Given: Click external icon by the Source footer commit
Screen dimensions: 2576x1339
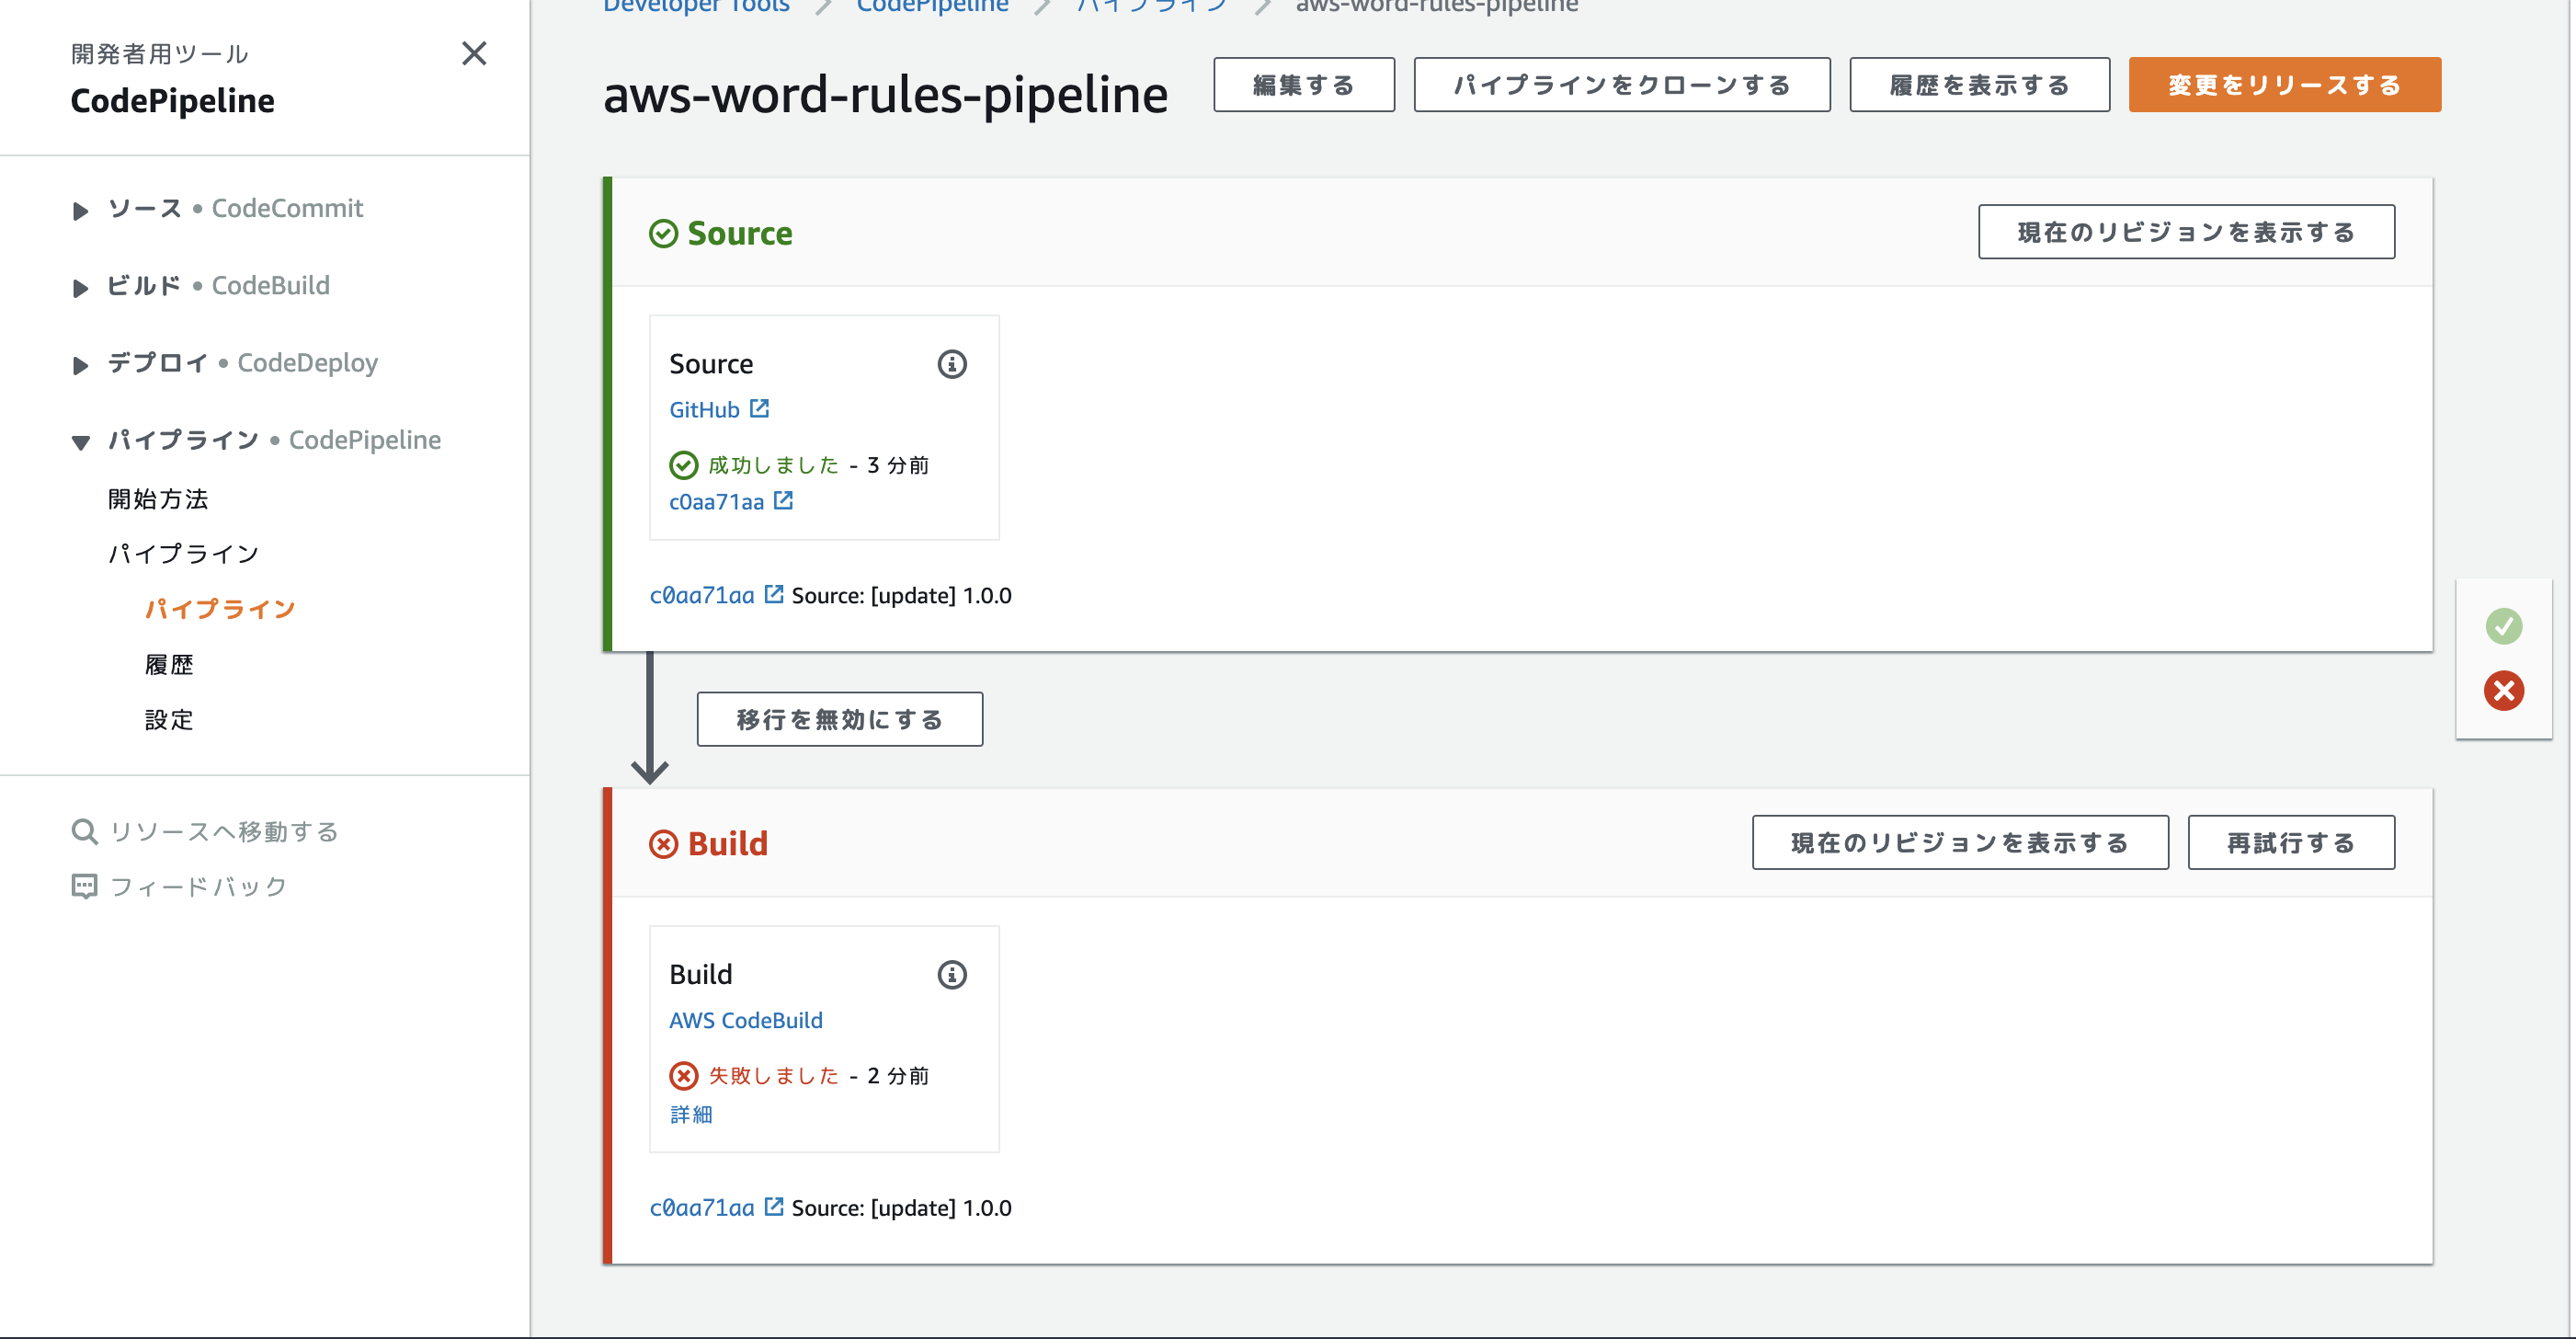Looking at the screenshot, I should point(773,594).
